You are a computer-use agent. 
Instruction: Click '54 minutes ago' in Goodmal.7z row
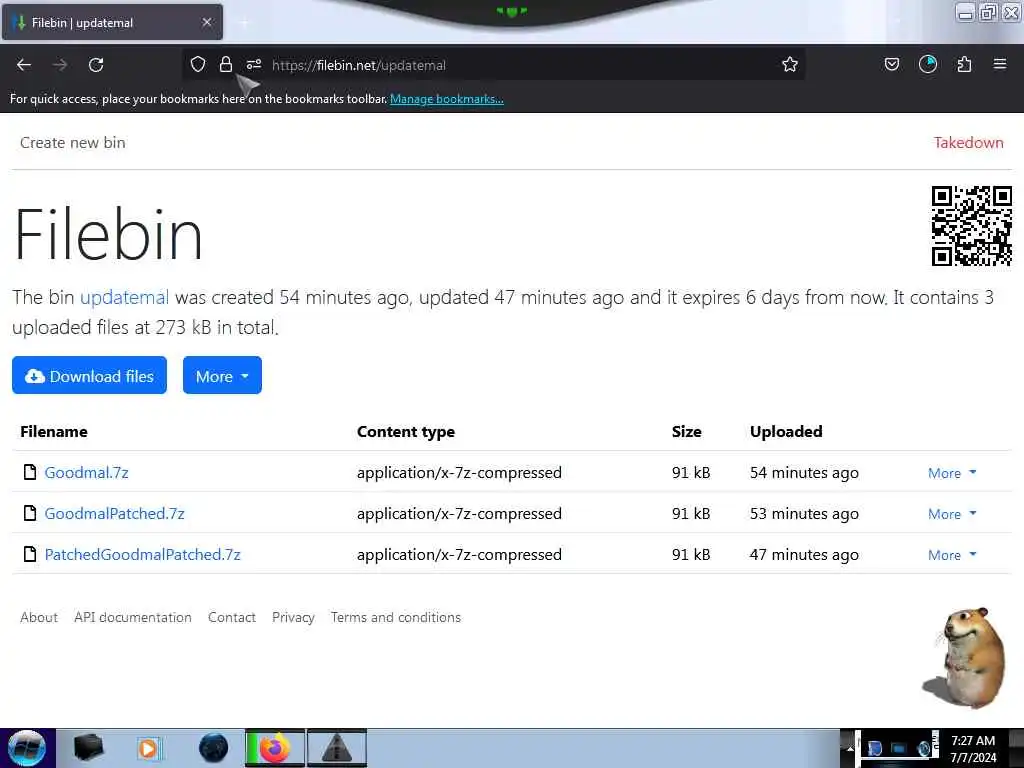point(804,472)
